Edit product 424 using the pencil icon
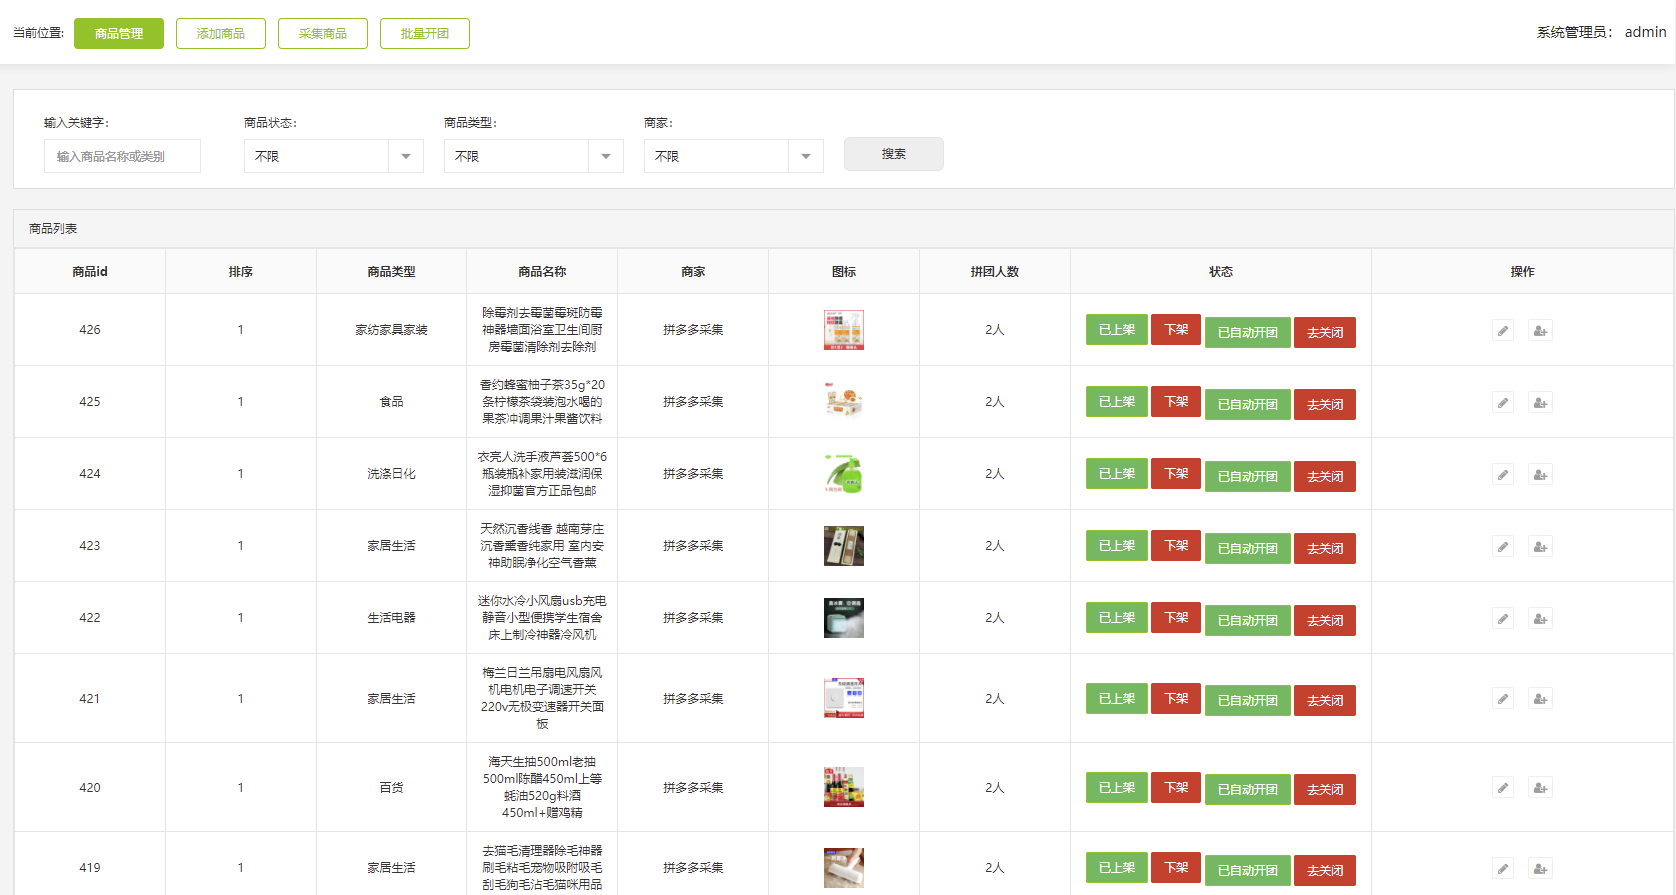The image size is (1676, 895). point(1503,475)
